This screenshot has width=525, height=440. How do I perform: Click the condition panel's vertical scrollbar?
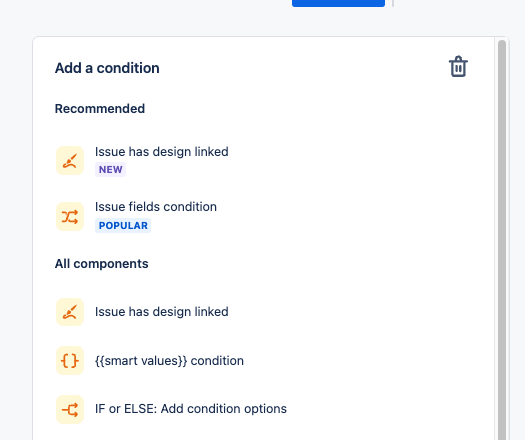pyautogui.click(x=502, y=240)
